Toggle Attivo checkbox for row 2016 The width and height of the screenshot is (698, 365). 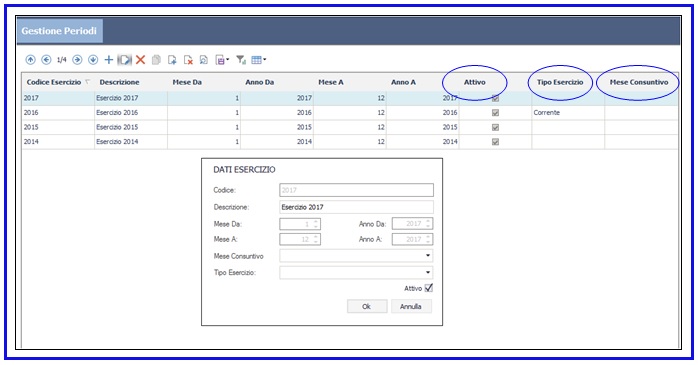pos(495,113)
